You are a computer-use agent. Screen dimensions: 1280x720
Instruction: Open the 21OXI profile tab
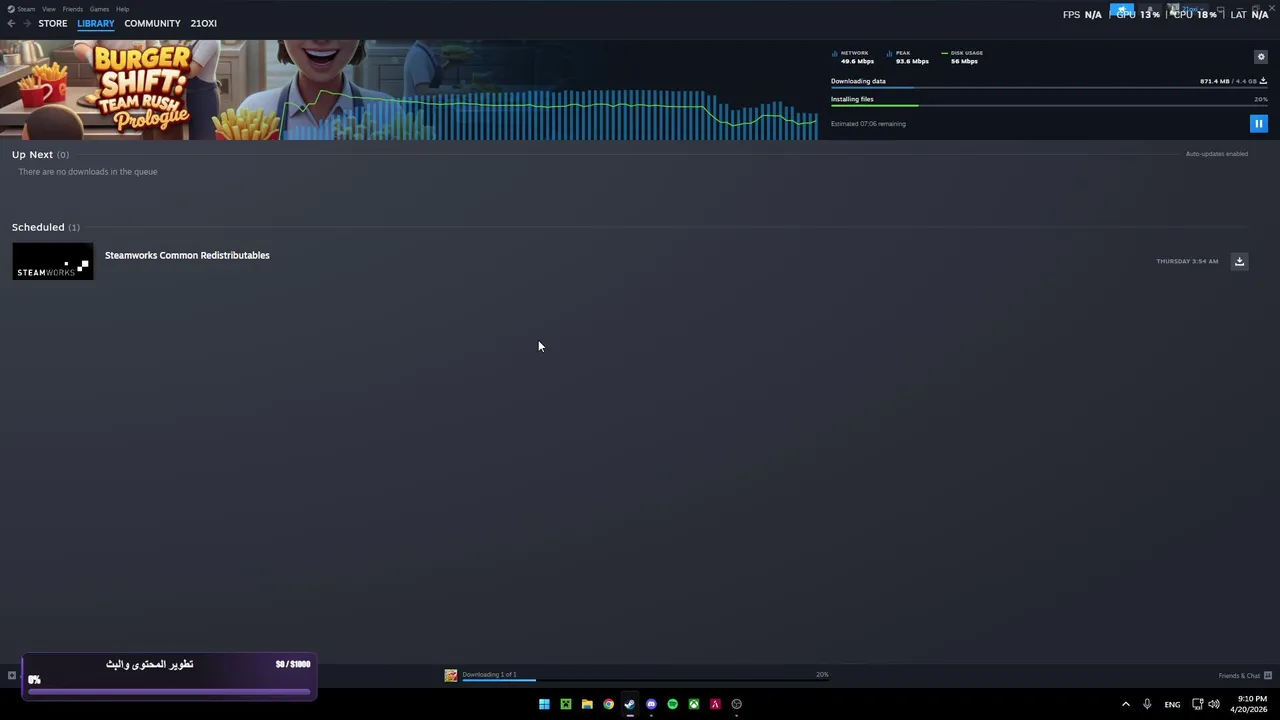point(204,23)
